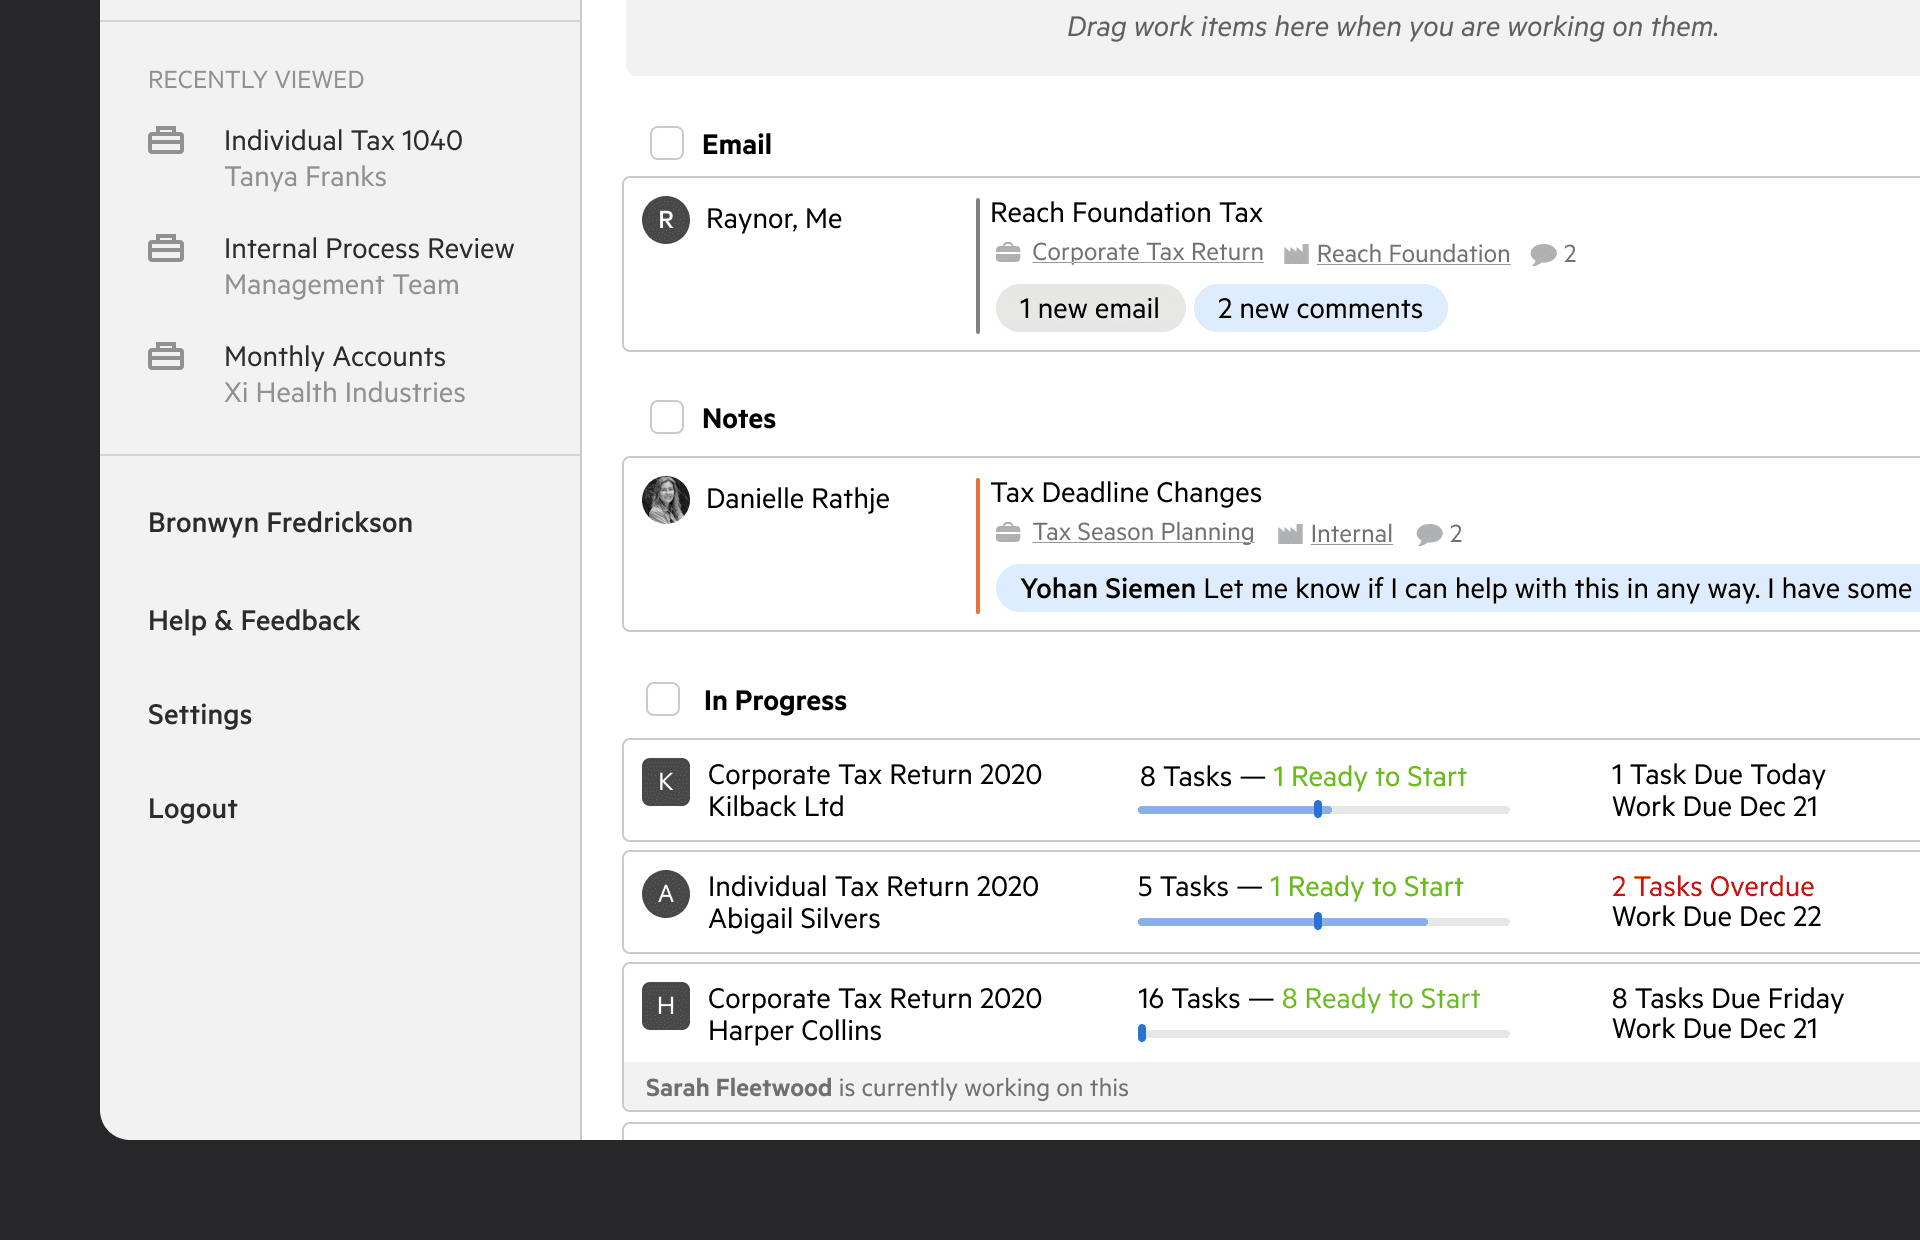Click the A avatar for Abigail Silvers
The width and height of the screenshot is (1920, 1240).
[666, 894]
